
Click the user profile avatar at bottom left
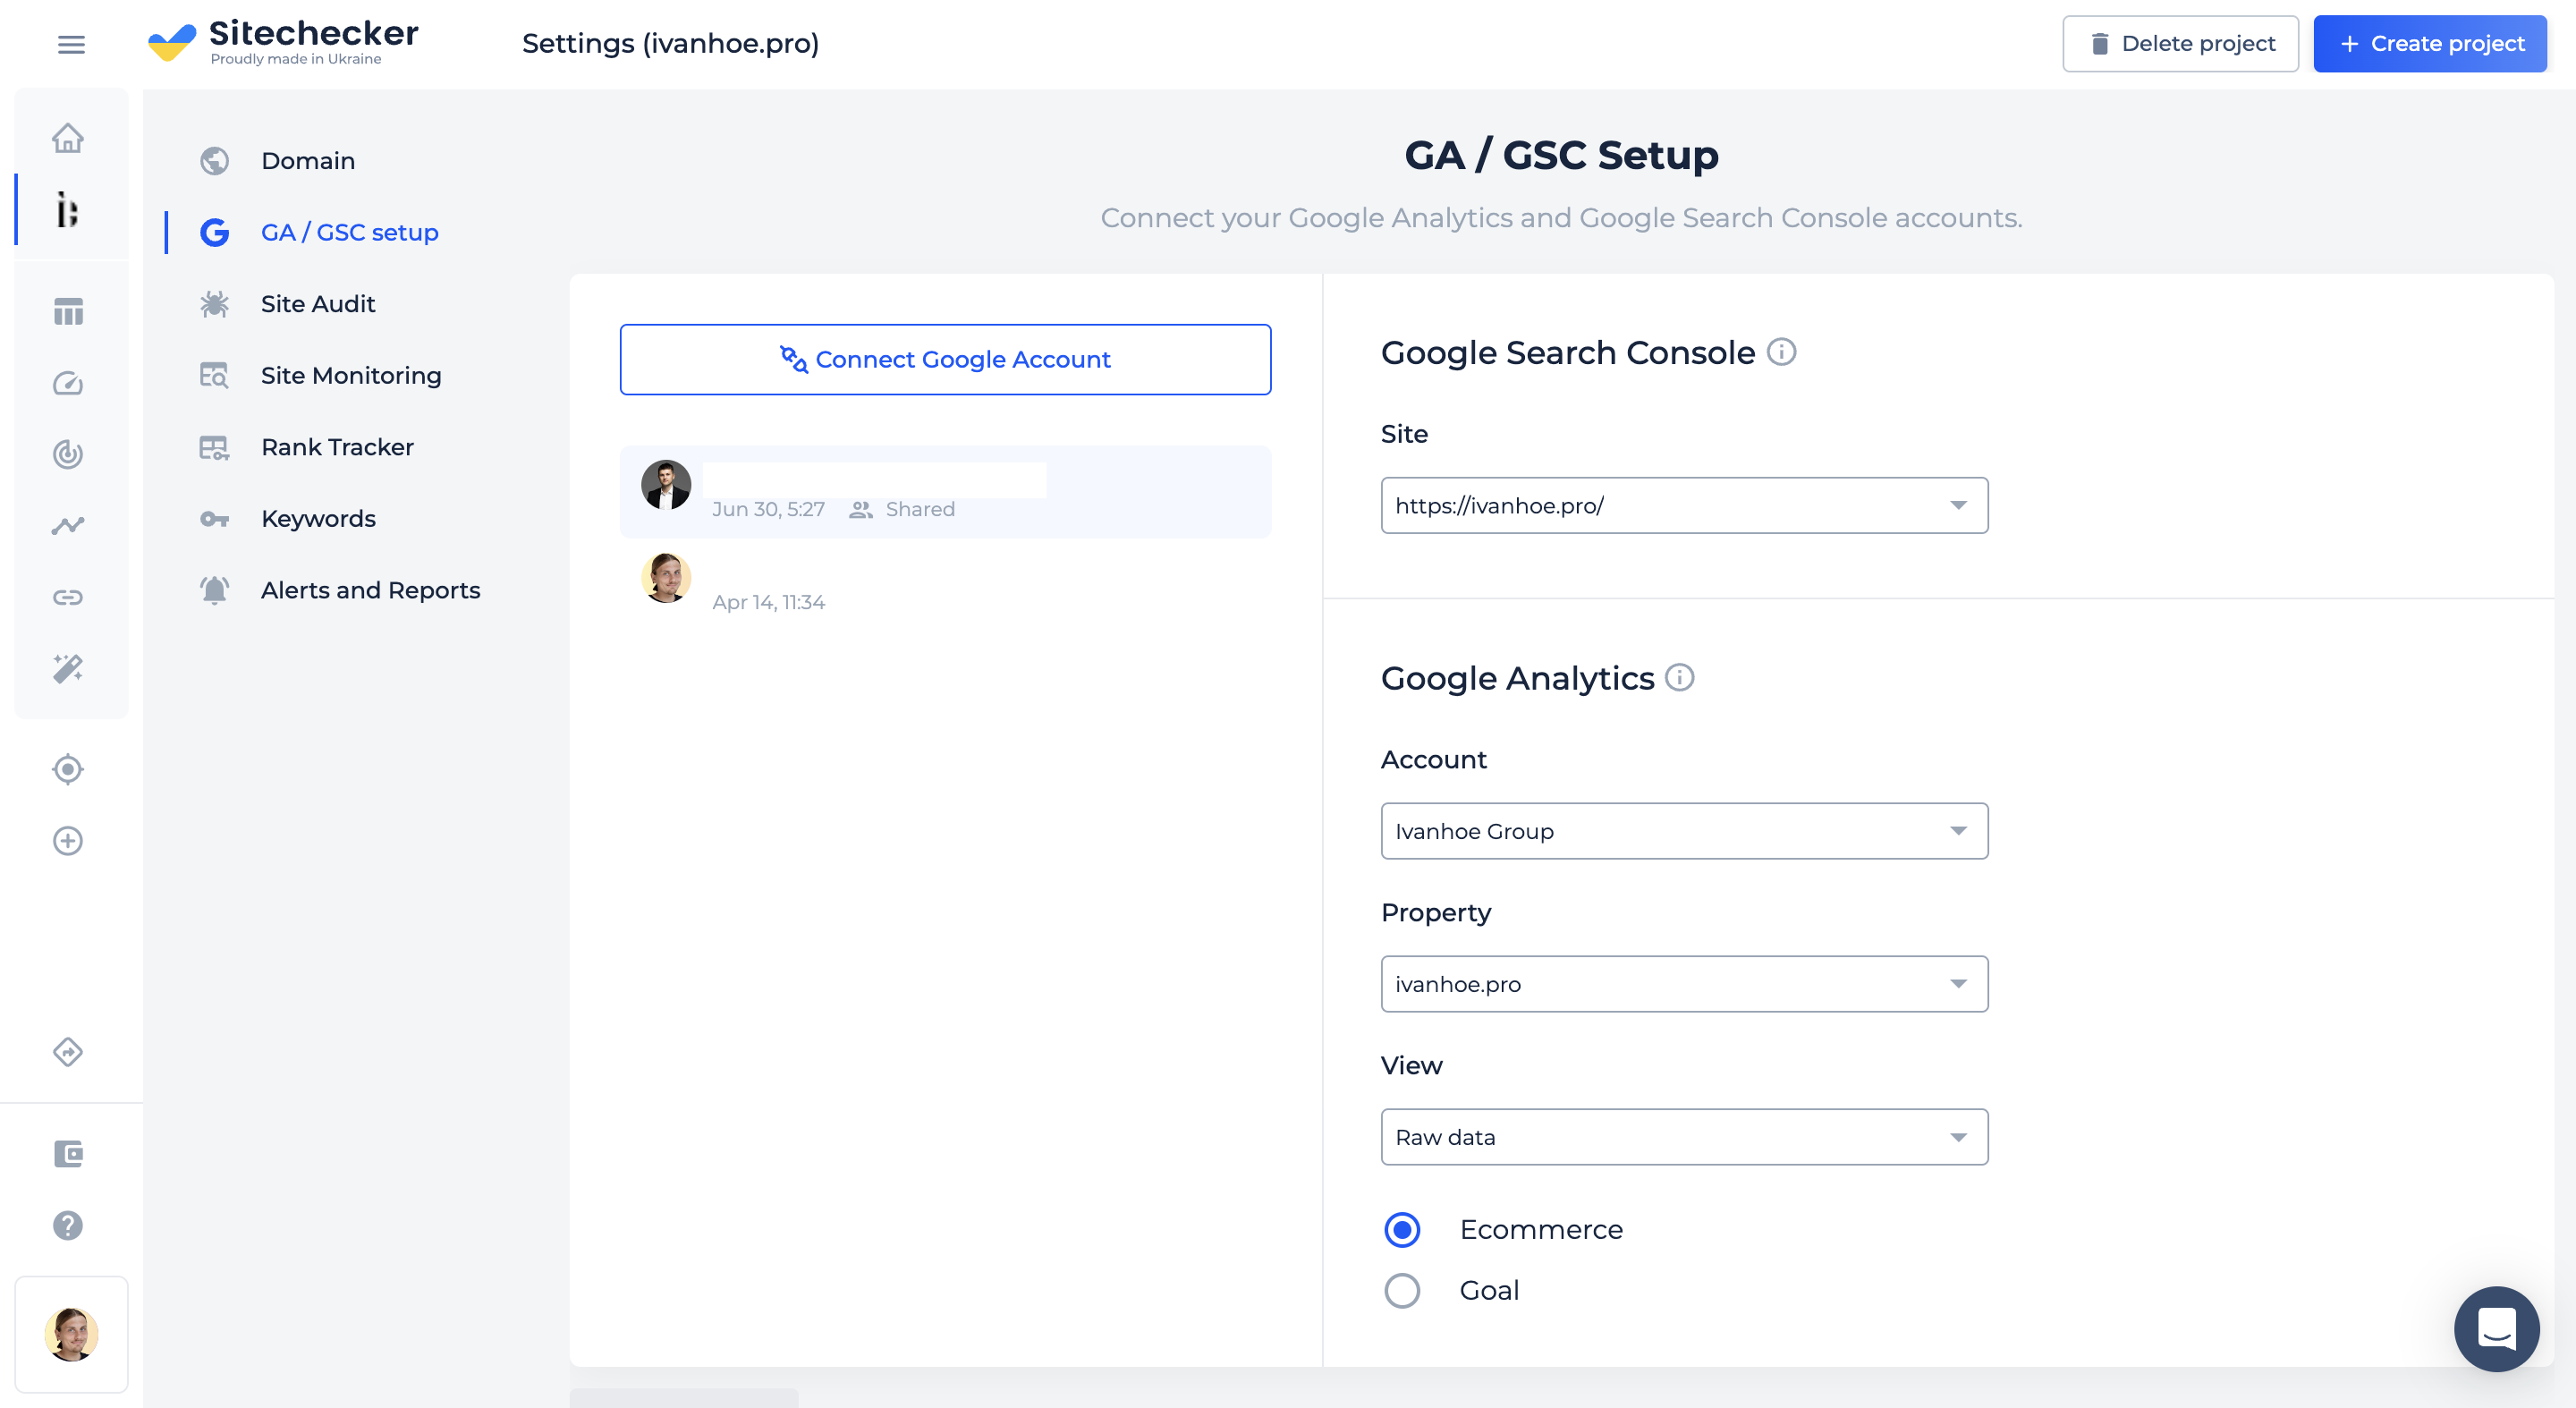(71, 1334)
